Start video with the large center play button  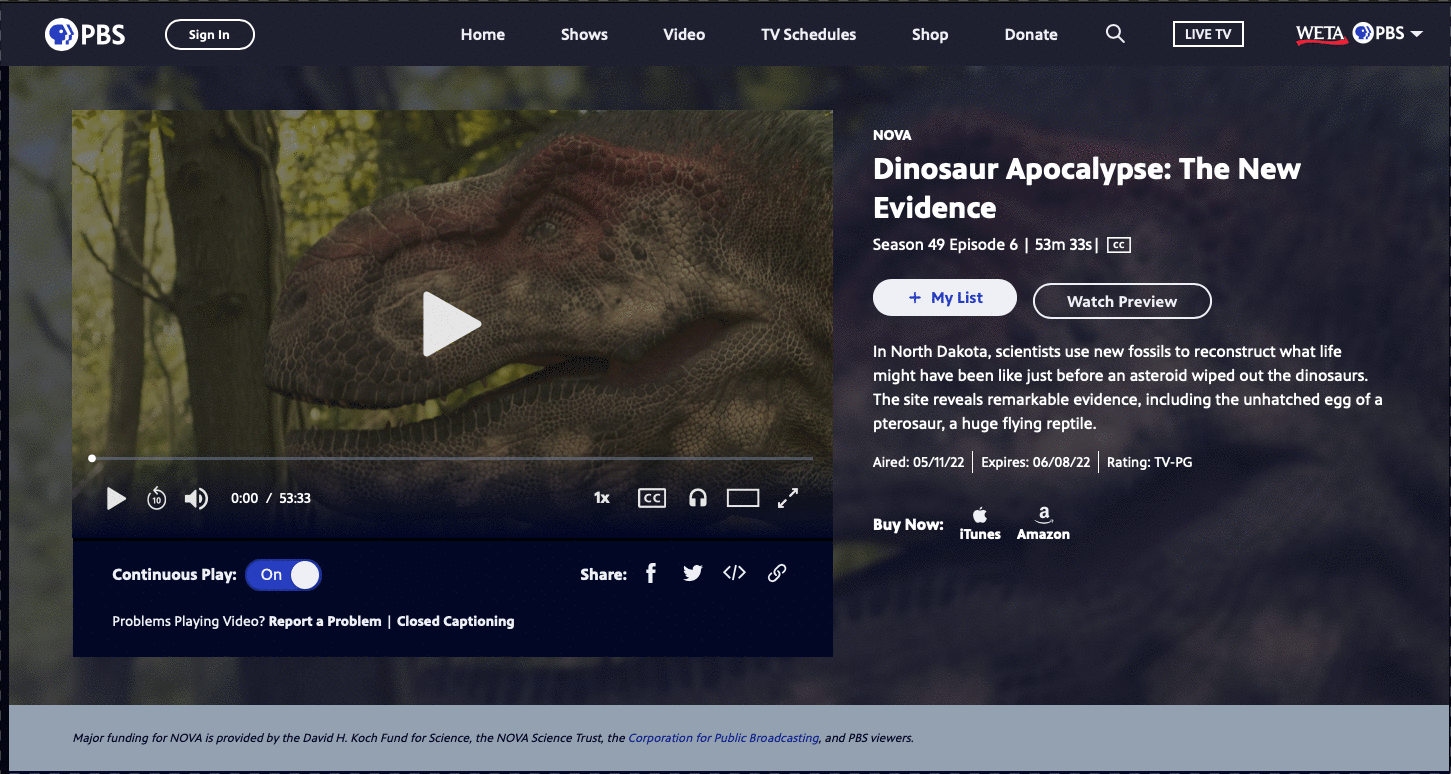[x=451, y=324]
